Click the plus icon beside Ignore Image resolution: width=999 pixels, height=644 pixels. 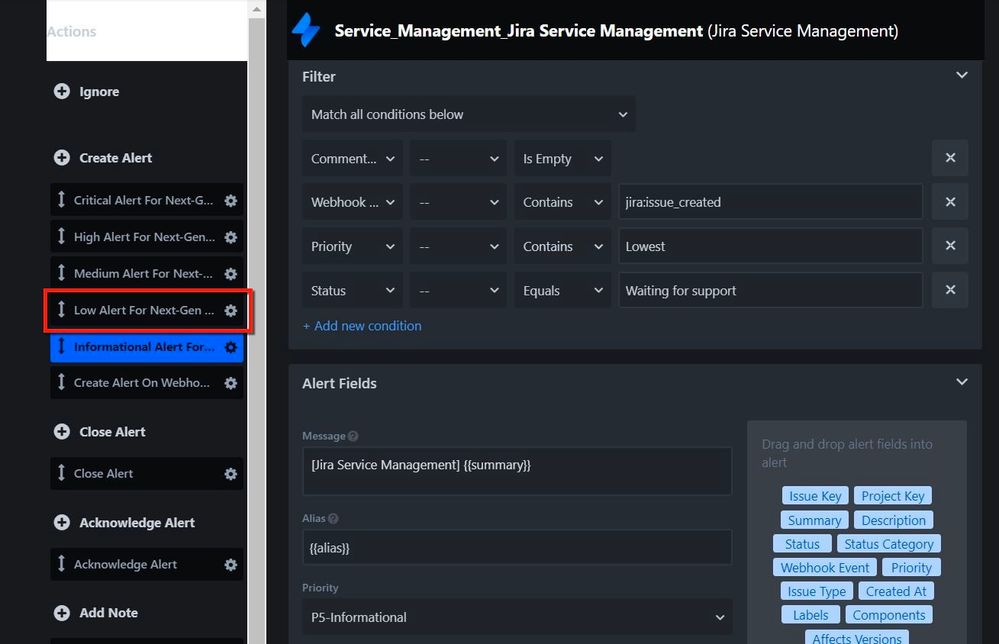[x=62, y=91]
